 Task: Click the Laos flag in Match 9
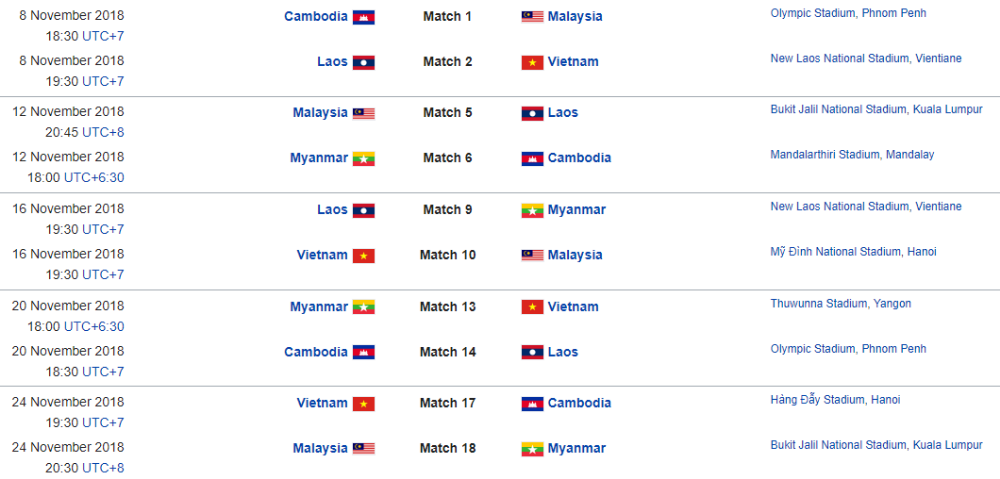(x=364, y=210)
